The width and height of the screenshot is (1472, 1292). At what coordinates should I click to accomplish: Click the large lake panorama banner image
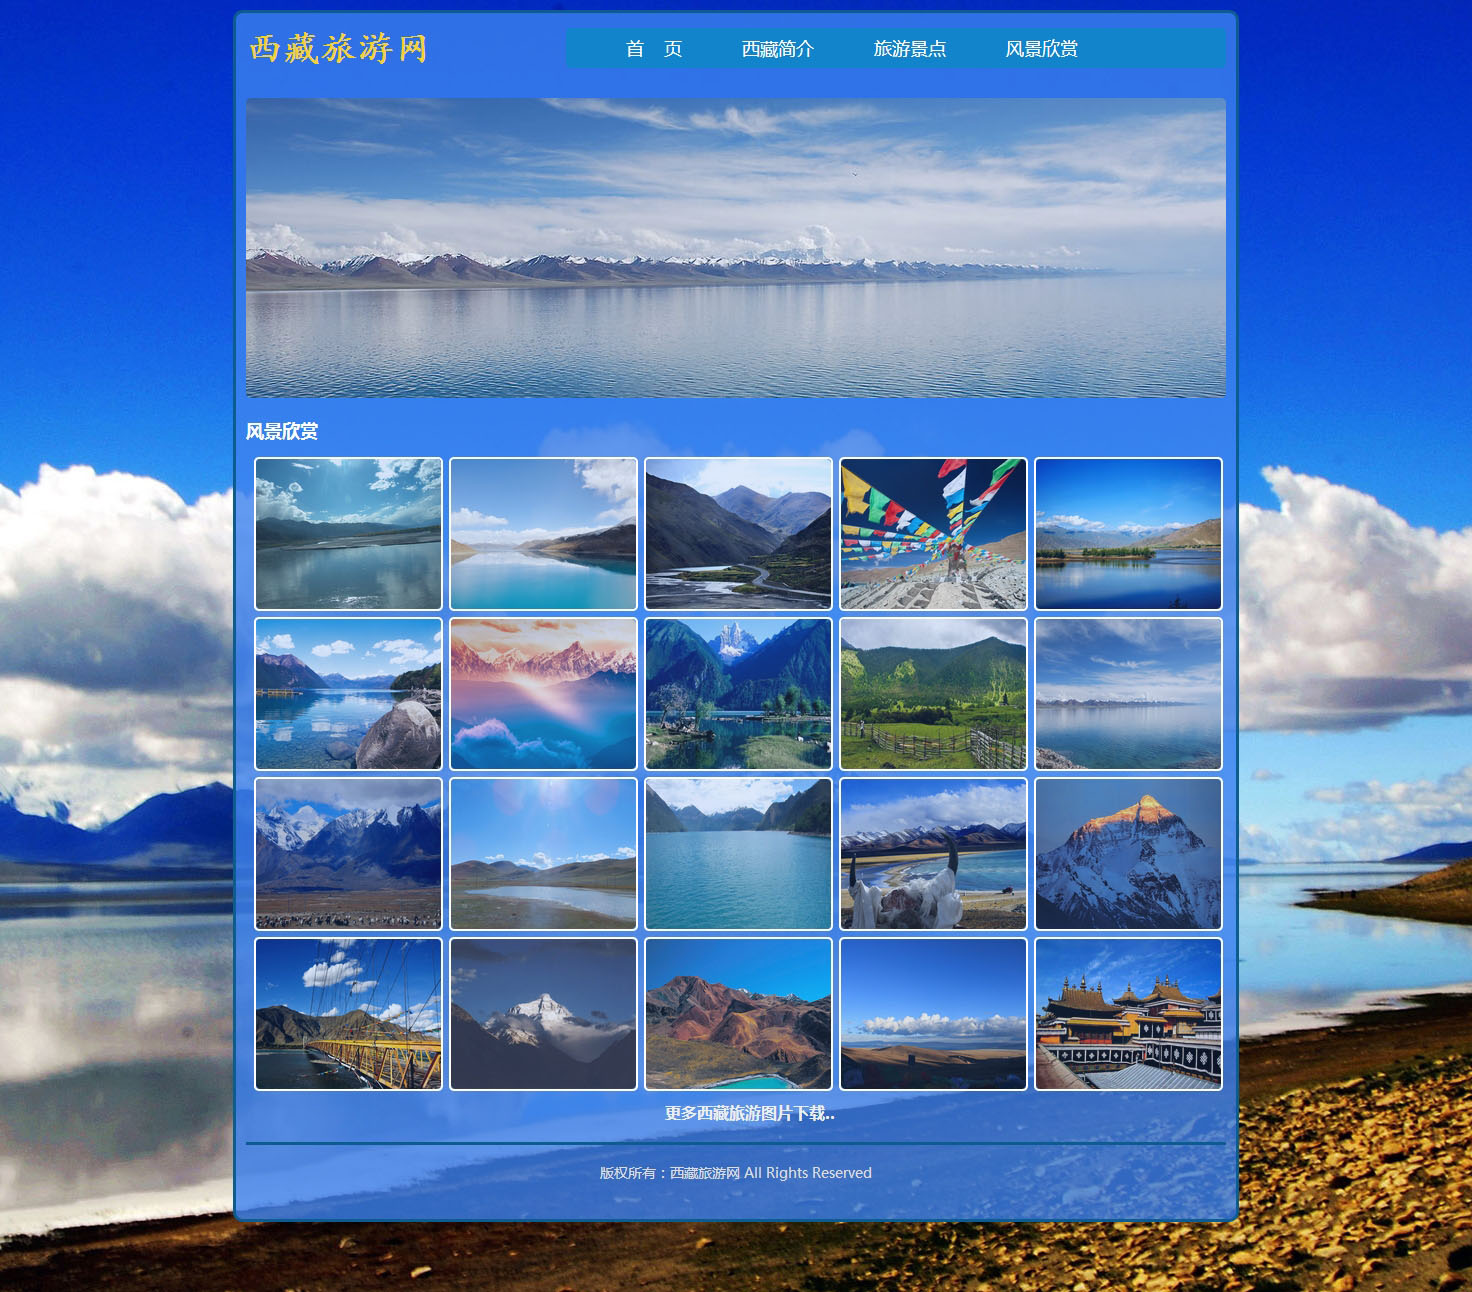coord(736,248)
